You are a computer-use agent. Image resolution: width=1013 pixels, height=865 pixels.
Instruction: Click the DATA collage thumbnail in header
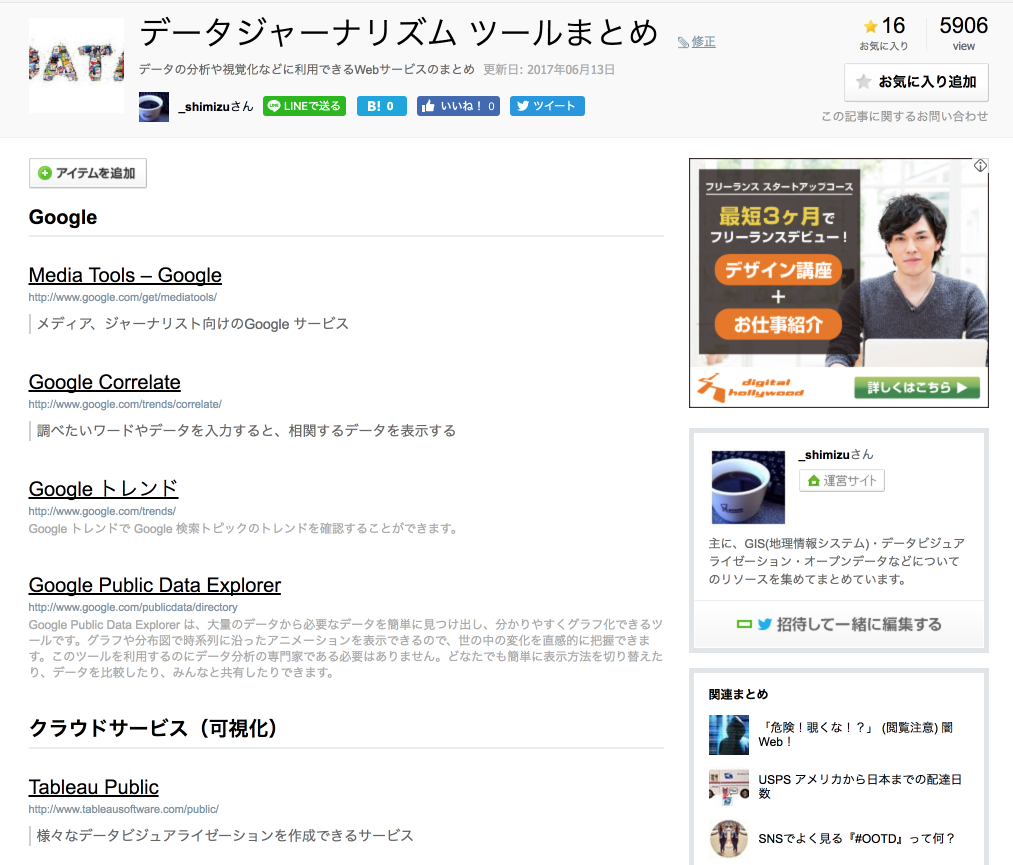coord(76,65)
